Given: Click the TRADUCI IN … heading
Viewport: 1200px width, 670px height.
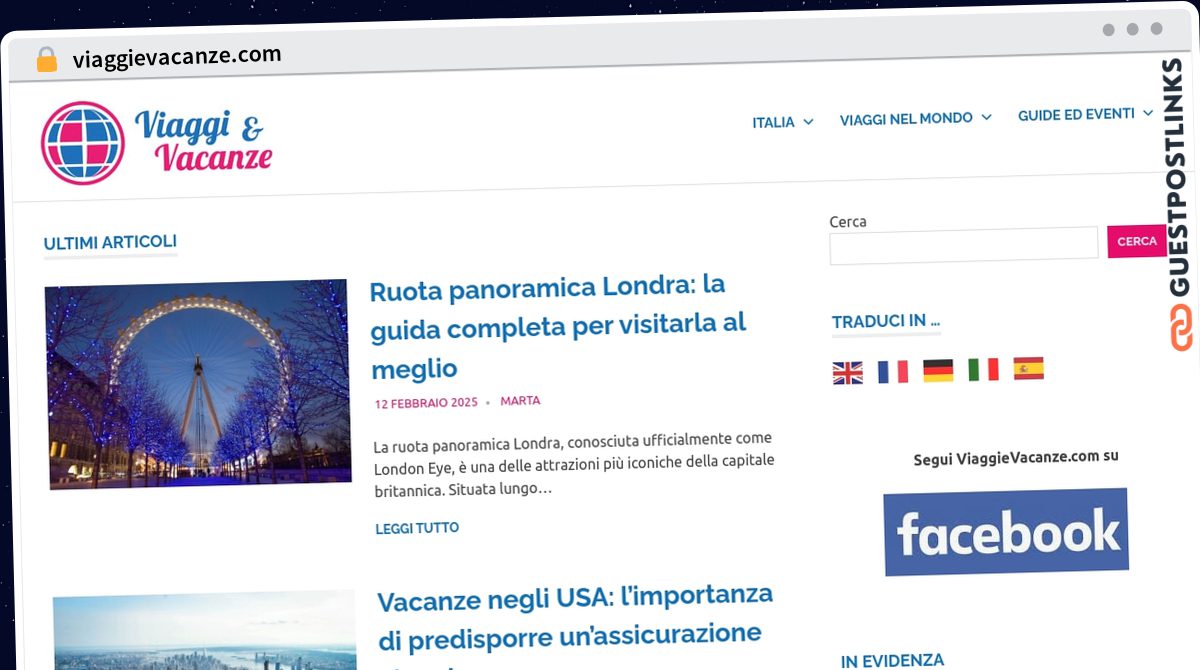Looking at the screenshot, I should (886, 321).
